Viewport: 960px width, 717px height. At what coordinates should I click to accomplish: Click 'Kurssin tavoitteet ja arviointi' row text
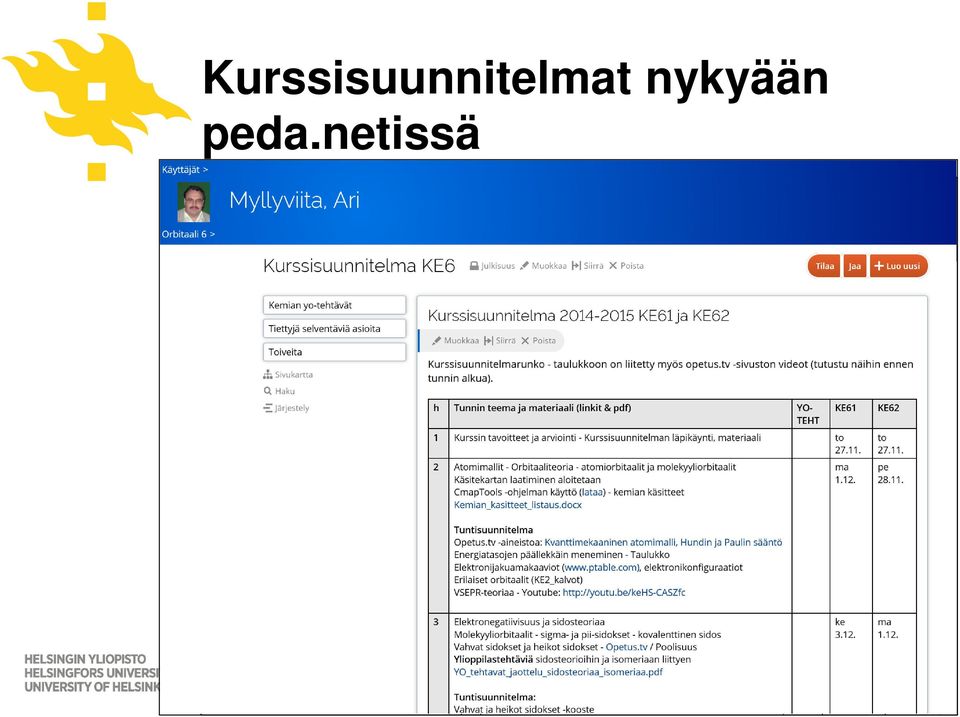pos(607,438)
